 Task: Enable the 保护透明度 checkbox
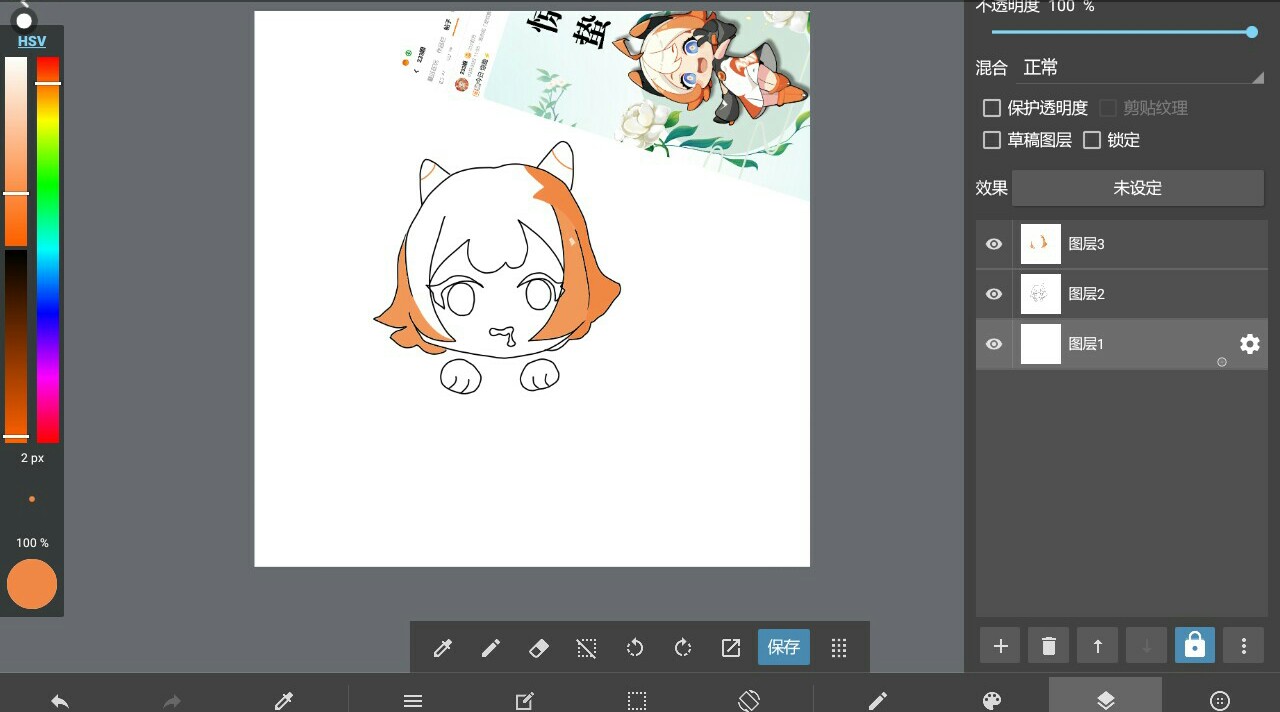(992, 108)
